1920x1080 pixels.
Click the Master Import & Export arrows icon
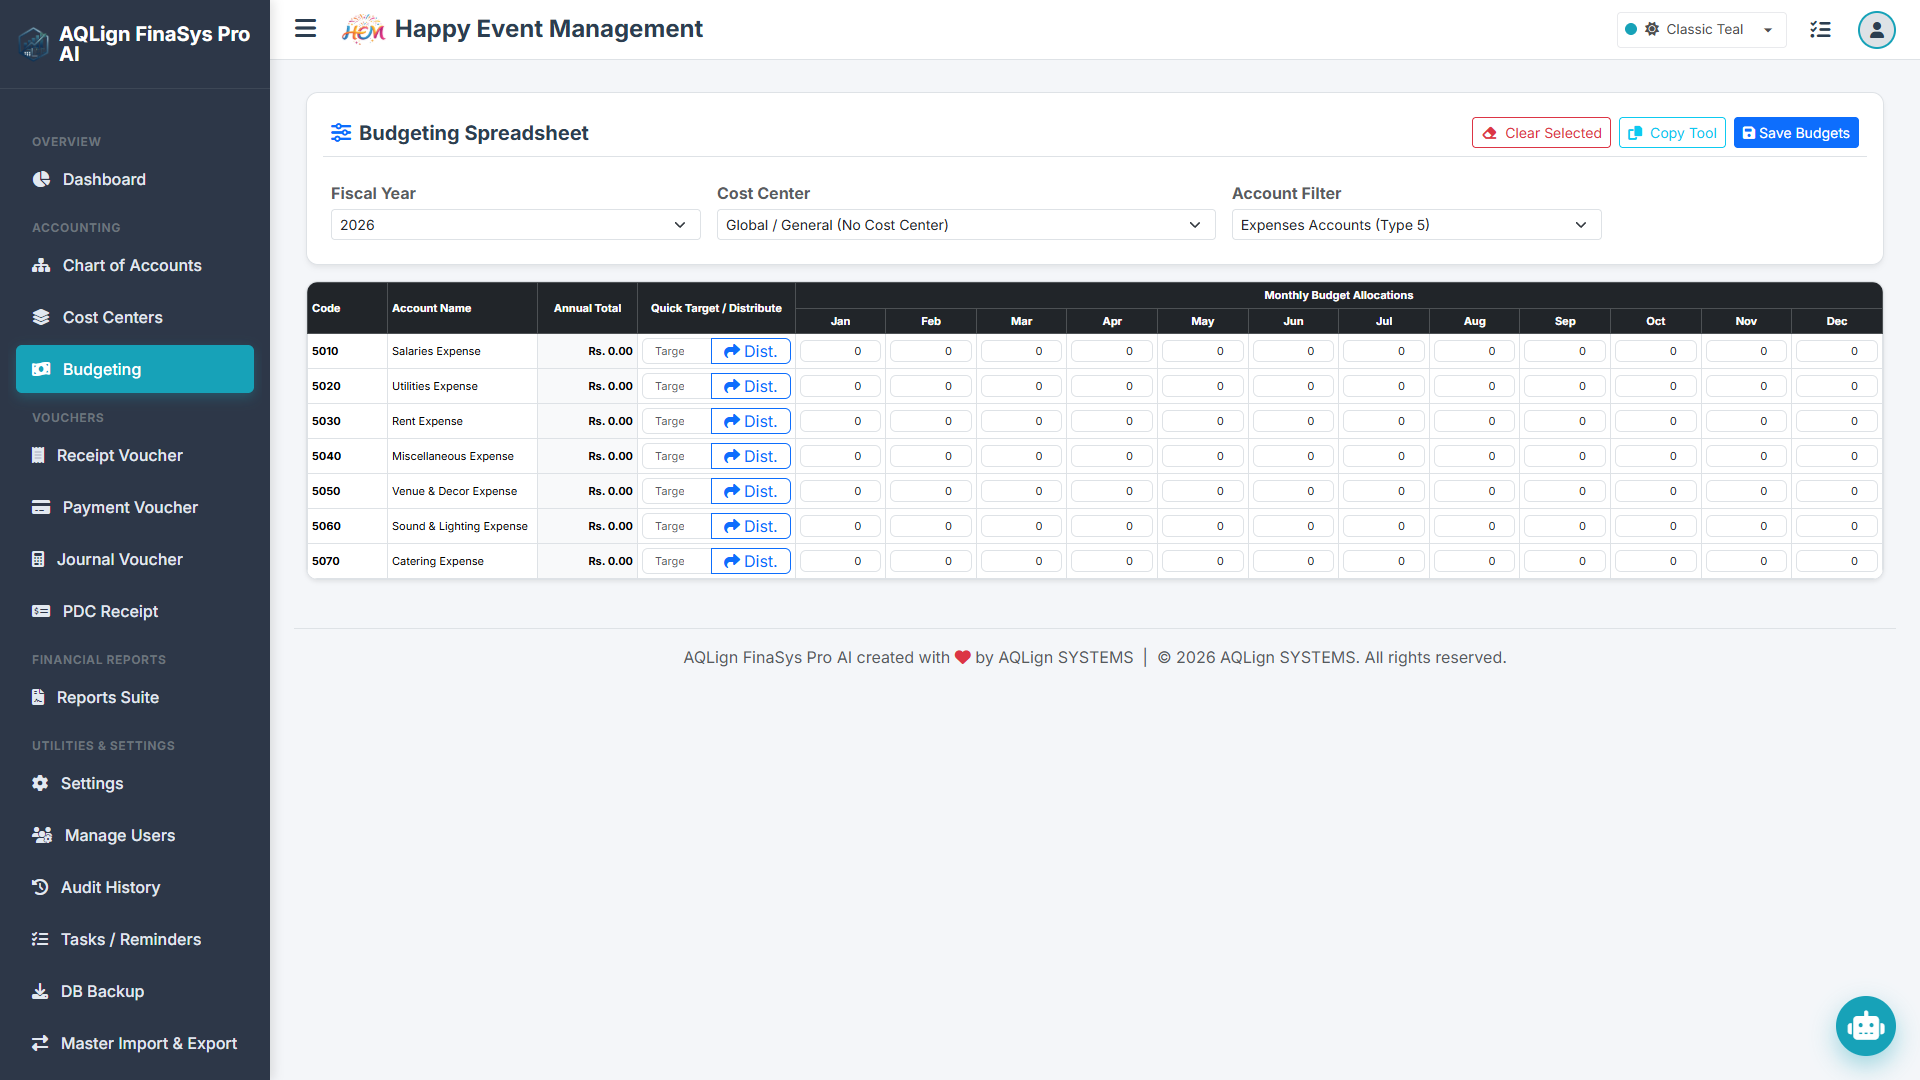[40, 1043]
